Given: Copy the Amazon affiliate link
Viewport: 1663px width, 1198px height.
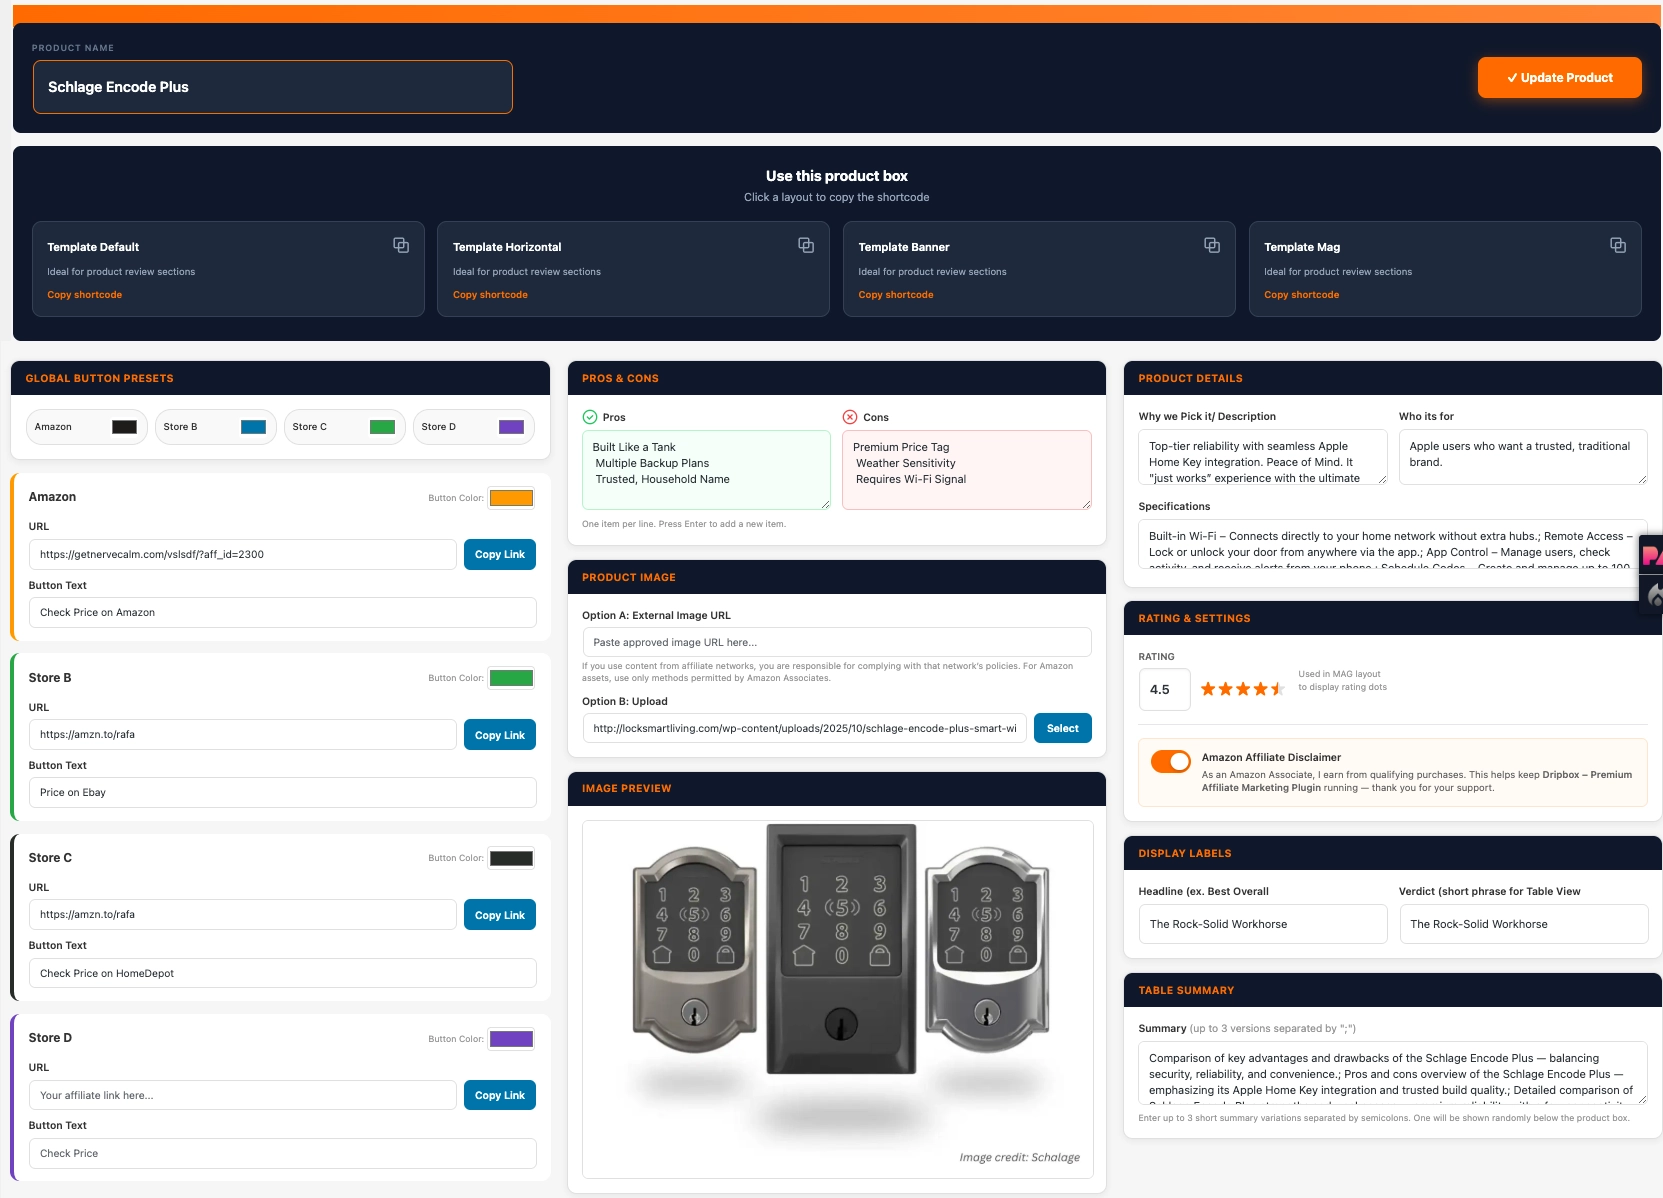Looking at the screenshot, I should coord(499,554).
